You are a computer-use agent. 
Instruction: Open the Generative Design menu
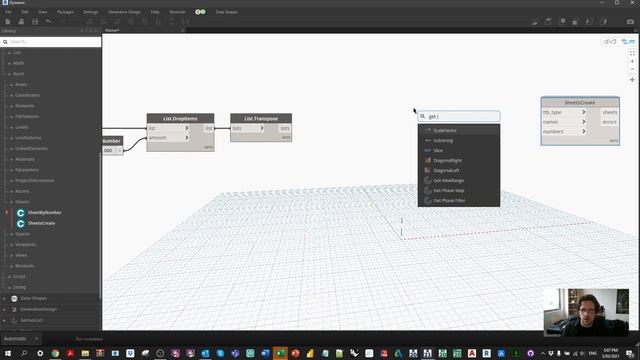(x=124, y=12)
